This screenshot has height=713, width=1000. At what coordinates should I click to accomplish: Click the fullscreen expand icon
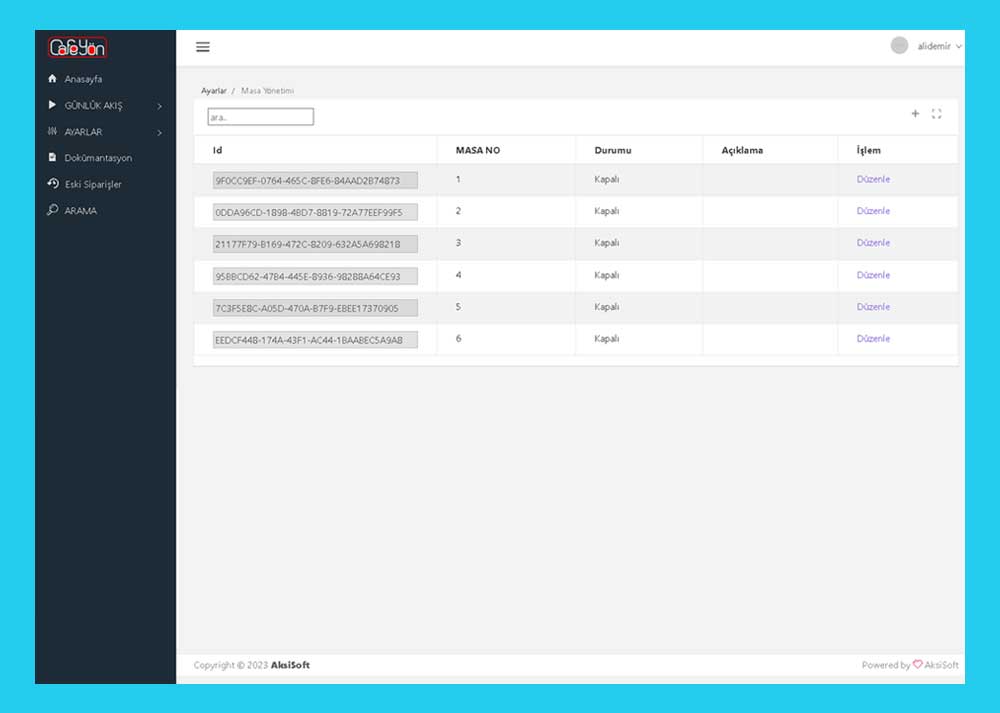937,114
